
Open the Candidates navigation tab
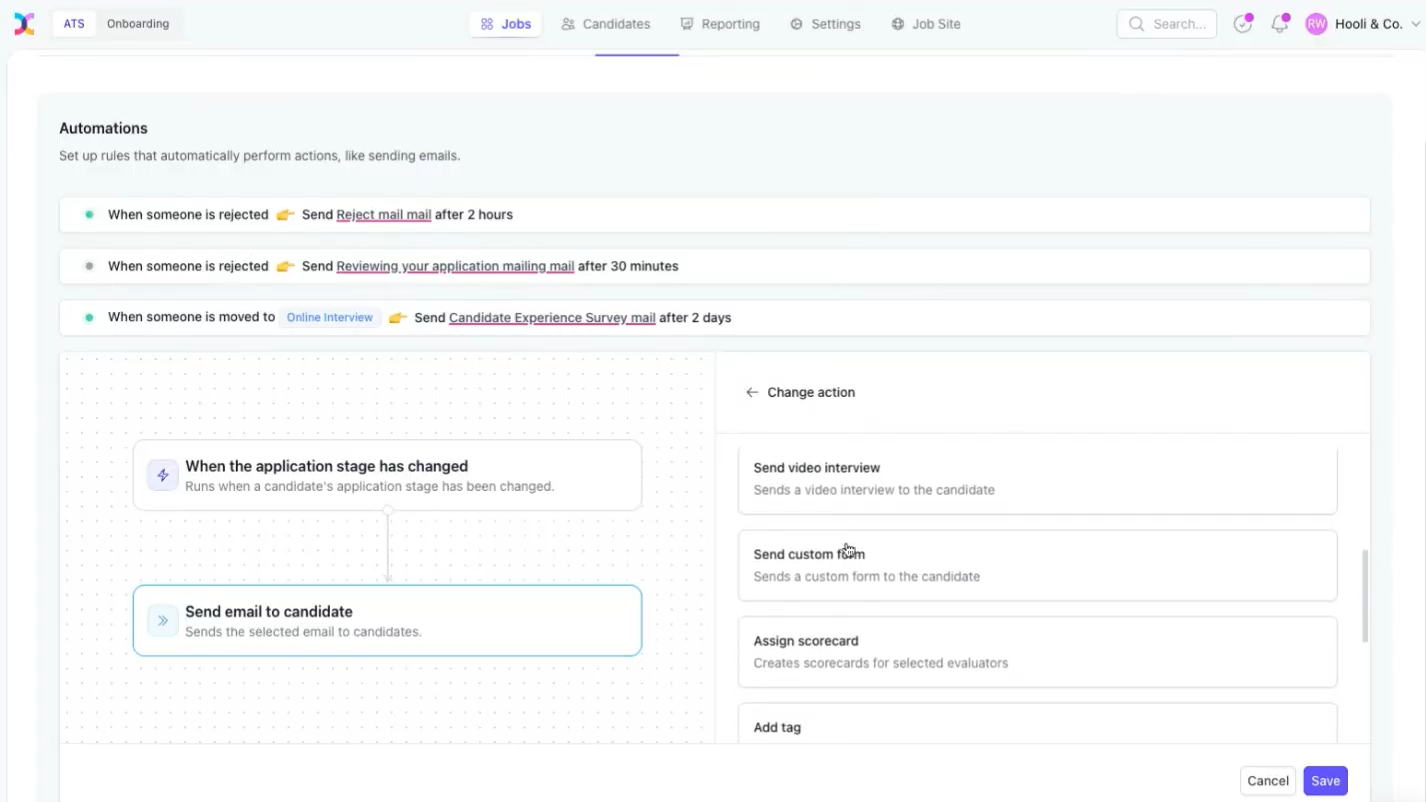pyautogui.click(x=605, y=24)
